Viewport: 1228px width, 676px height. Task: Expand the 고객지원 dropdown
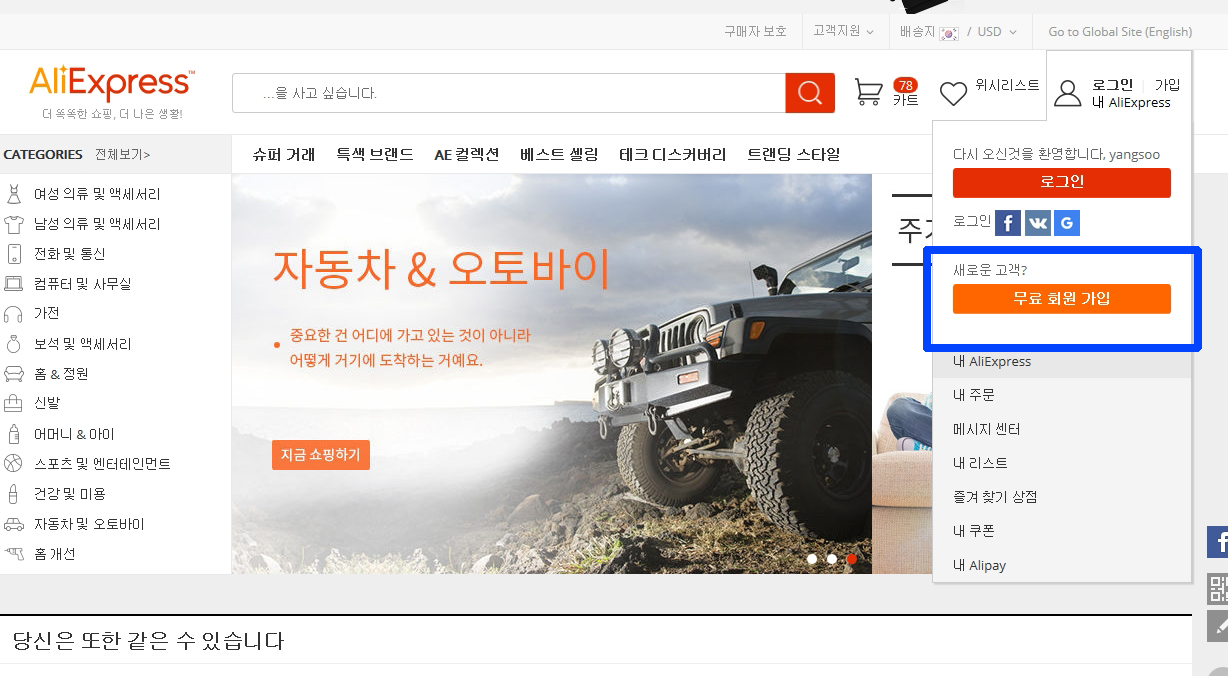[843, 32]
